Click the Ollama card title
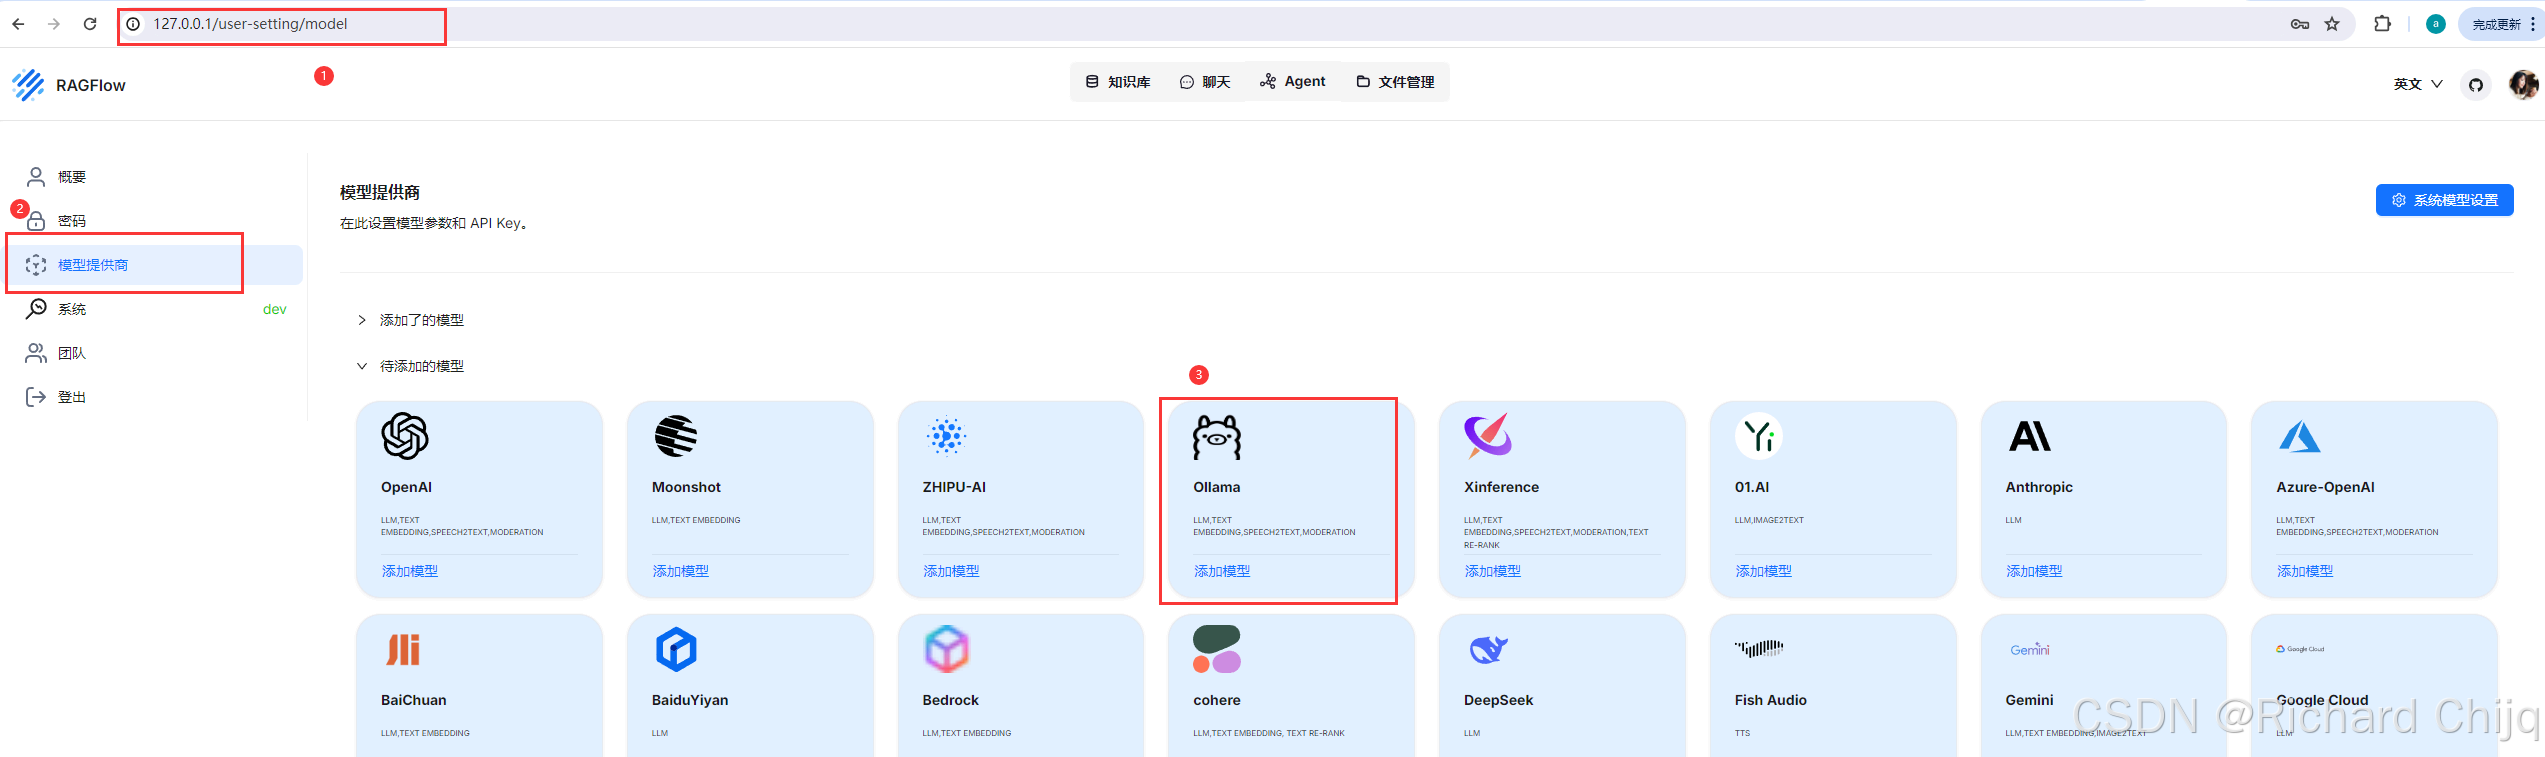Screen dimensions: 2545x757 click(1217, 487)
